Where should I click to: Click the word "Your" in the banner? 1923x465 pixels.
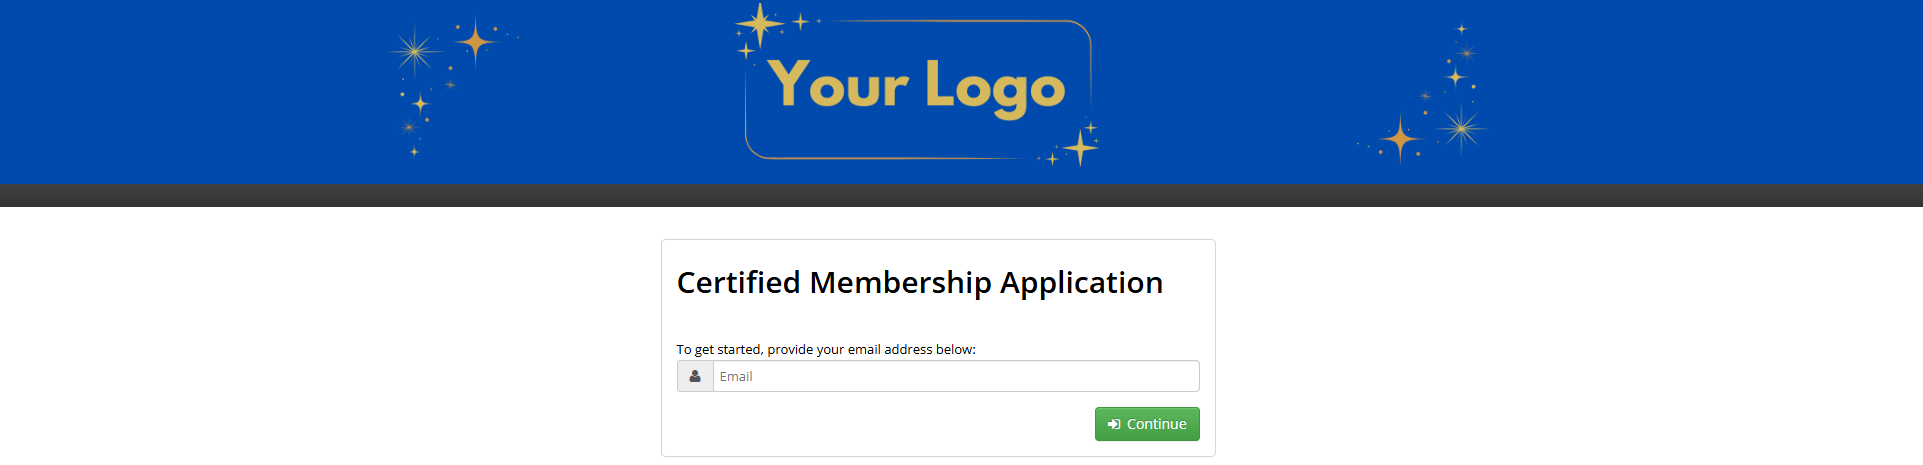[x=838, y=84]
